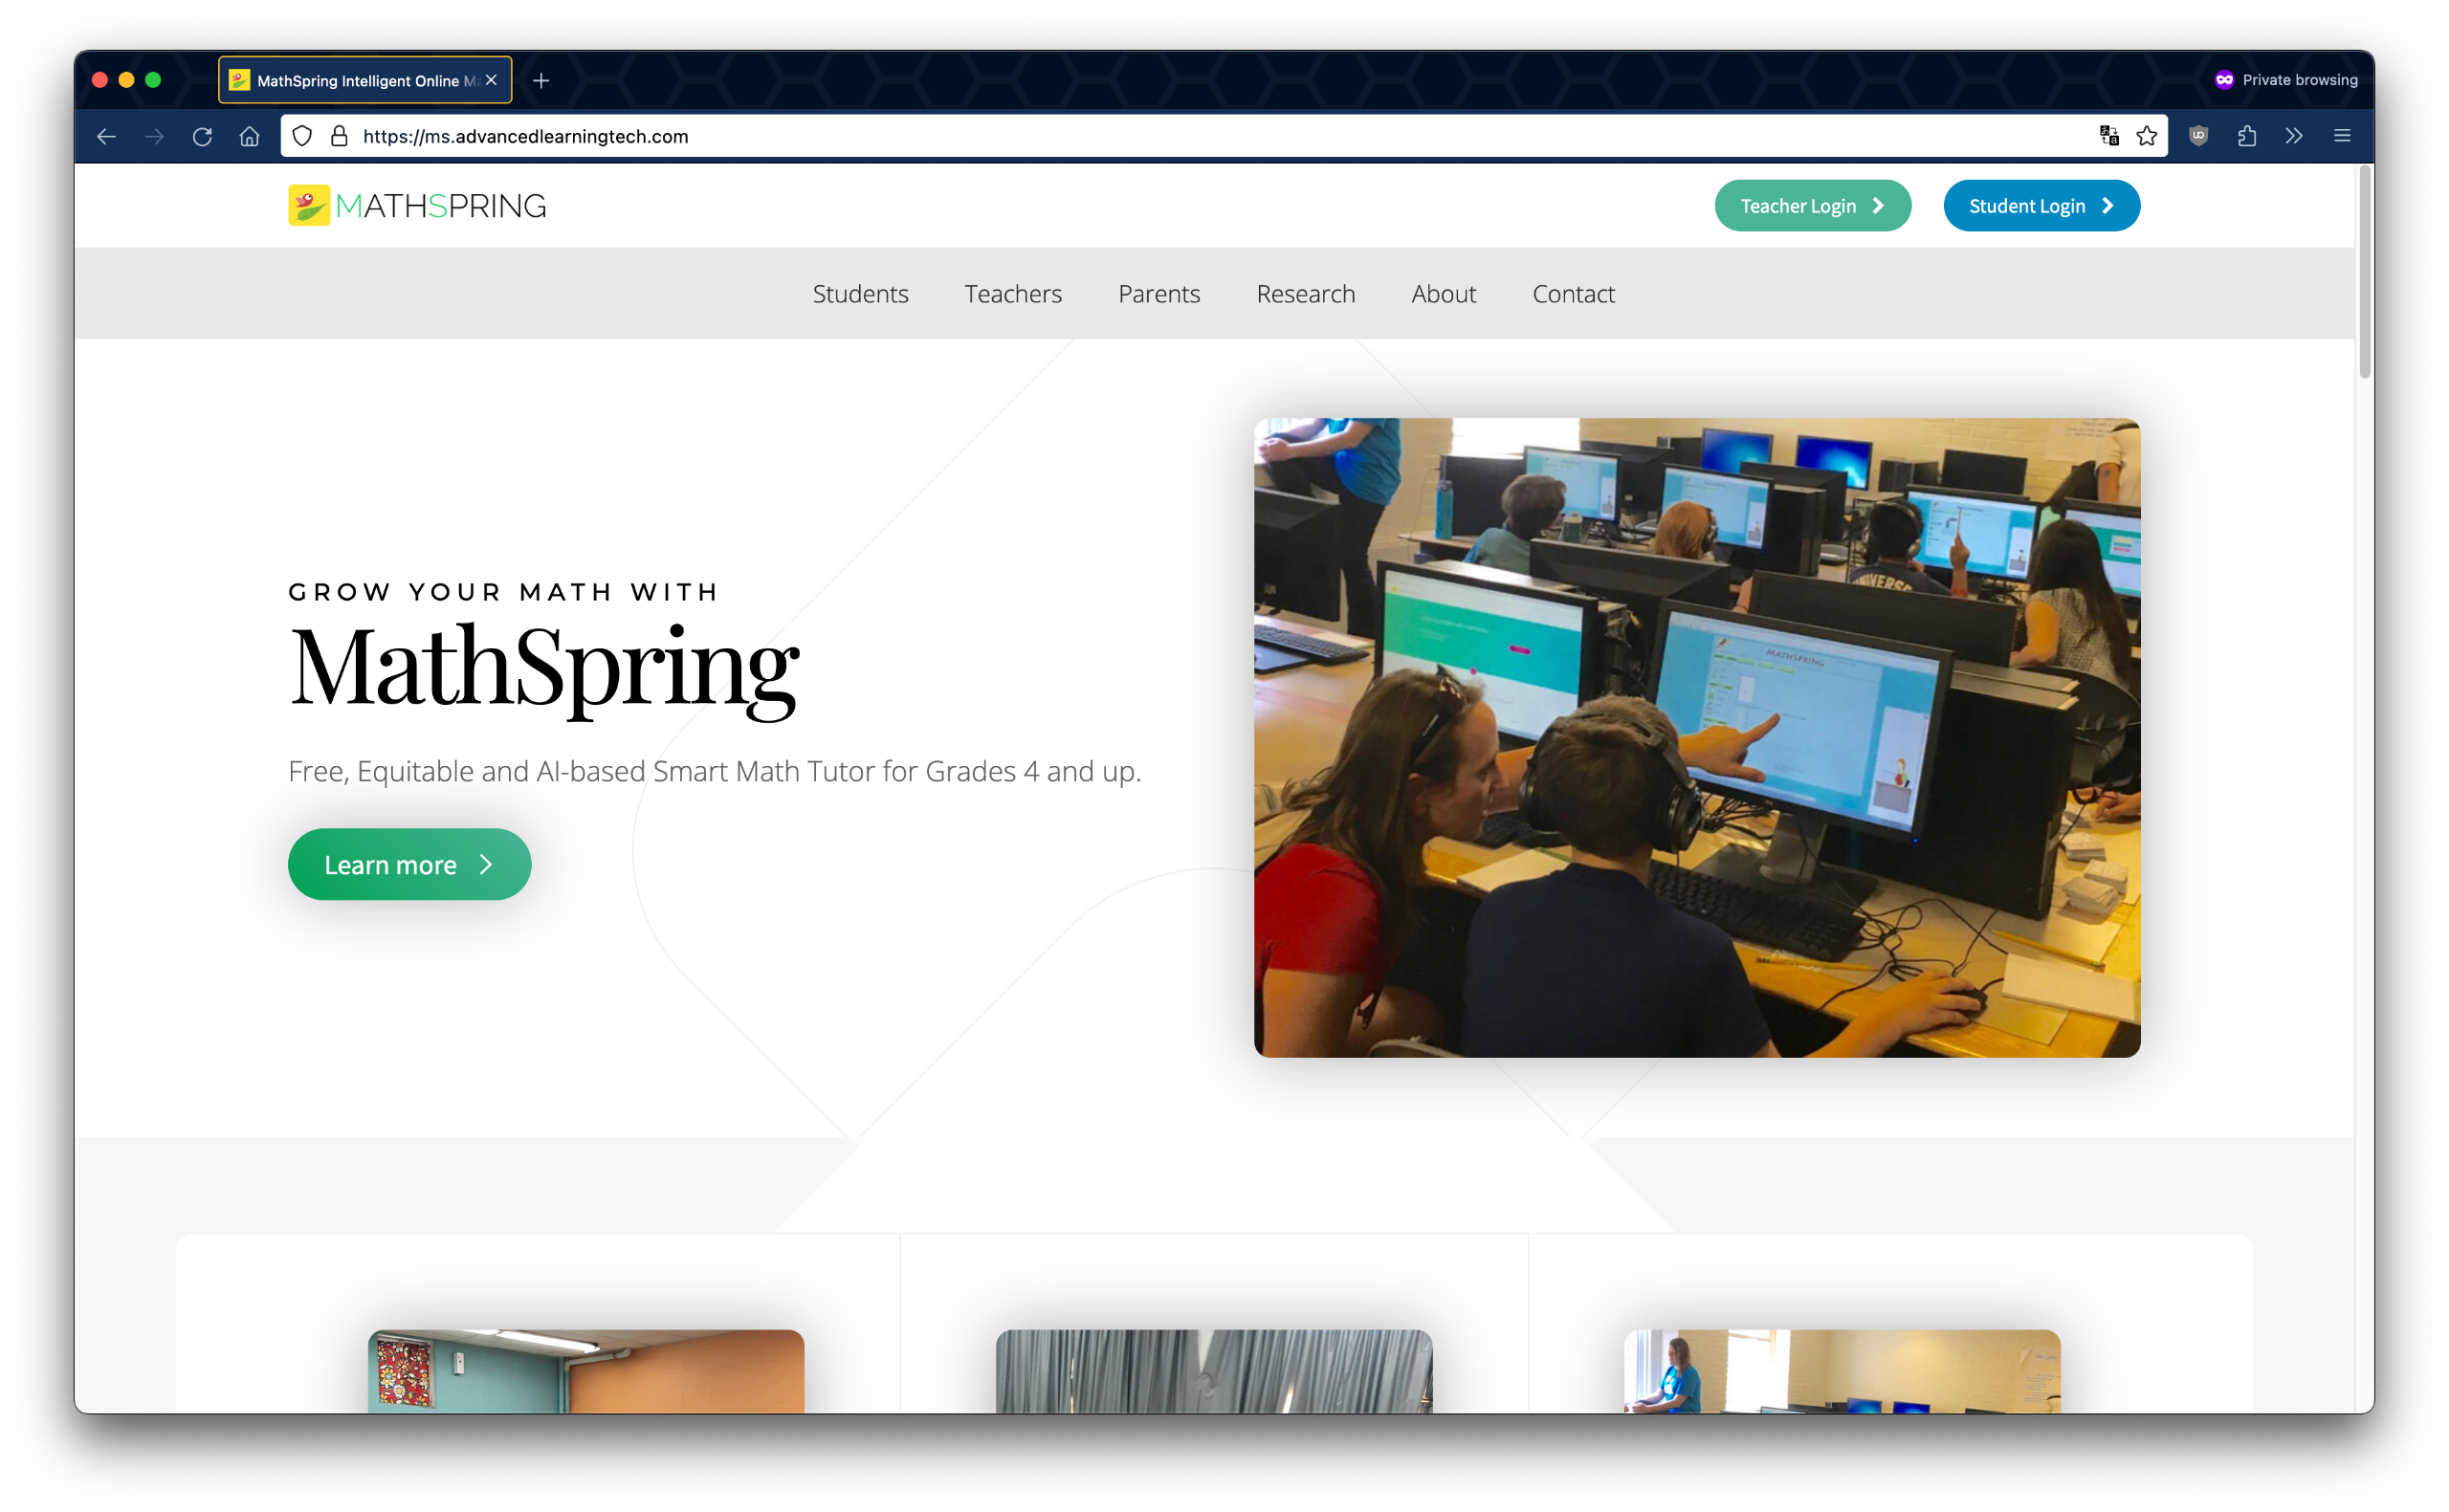The width and height of the screenshot is (2449, 1512).
Task: Open Research navigation link
Action: pyautogui.click(x=1305, y=294)
